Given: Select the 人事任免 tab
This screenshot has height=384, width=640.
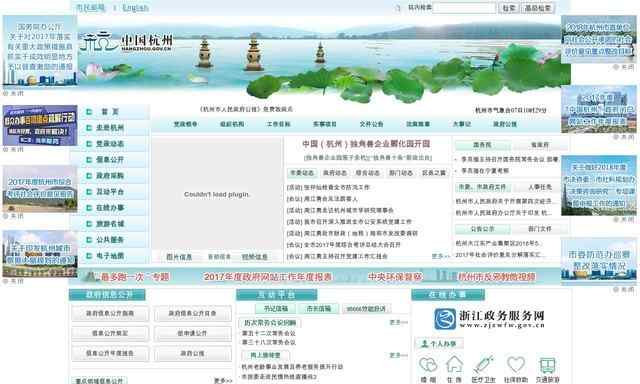Looking at the screenshot, I should 540,187.
